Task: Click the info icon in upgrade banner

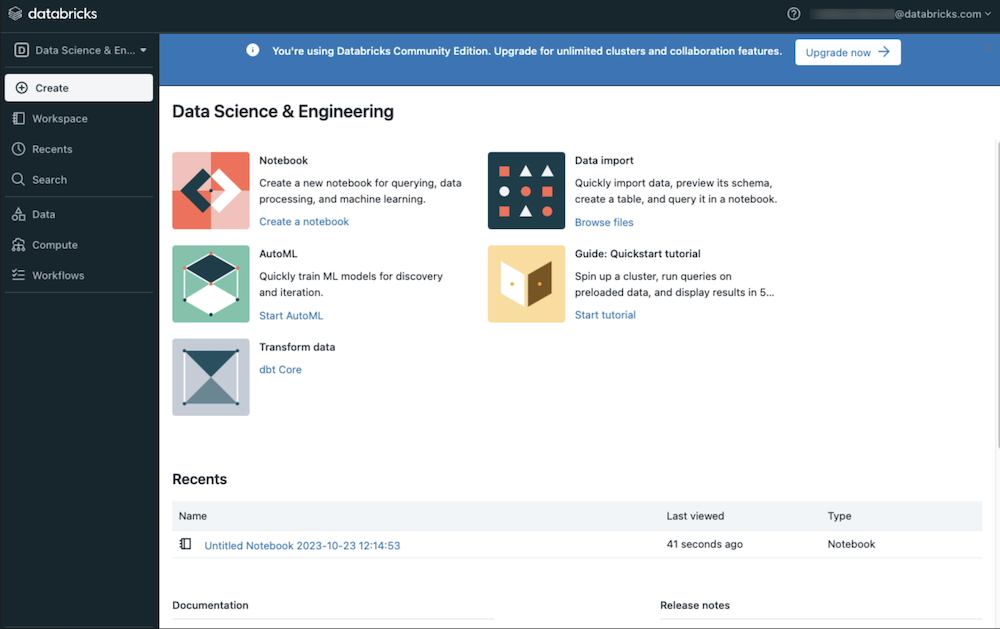Action: click(253, 50)
